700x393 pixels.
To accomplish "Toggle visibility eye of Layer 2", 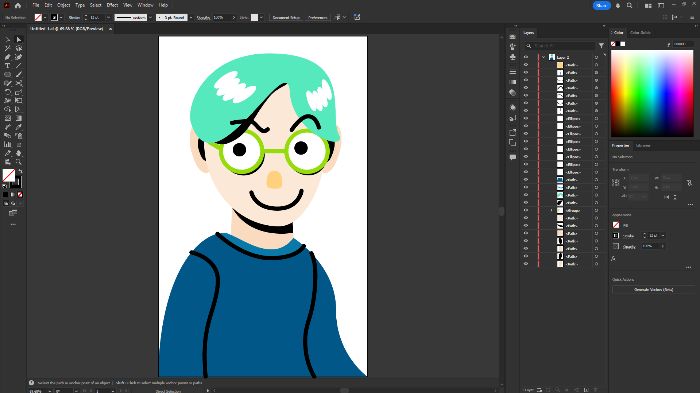I will click(x=526, y=57).
